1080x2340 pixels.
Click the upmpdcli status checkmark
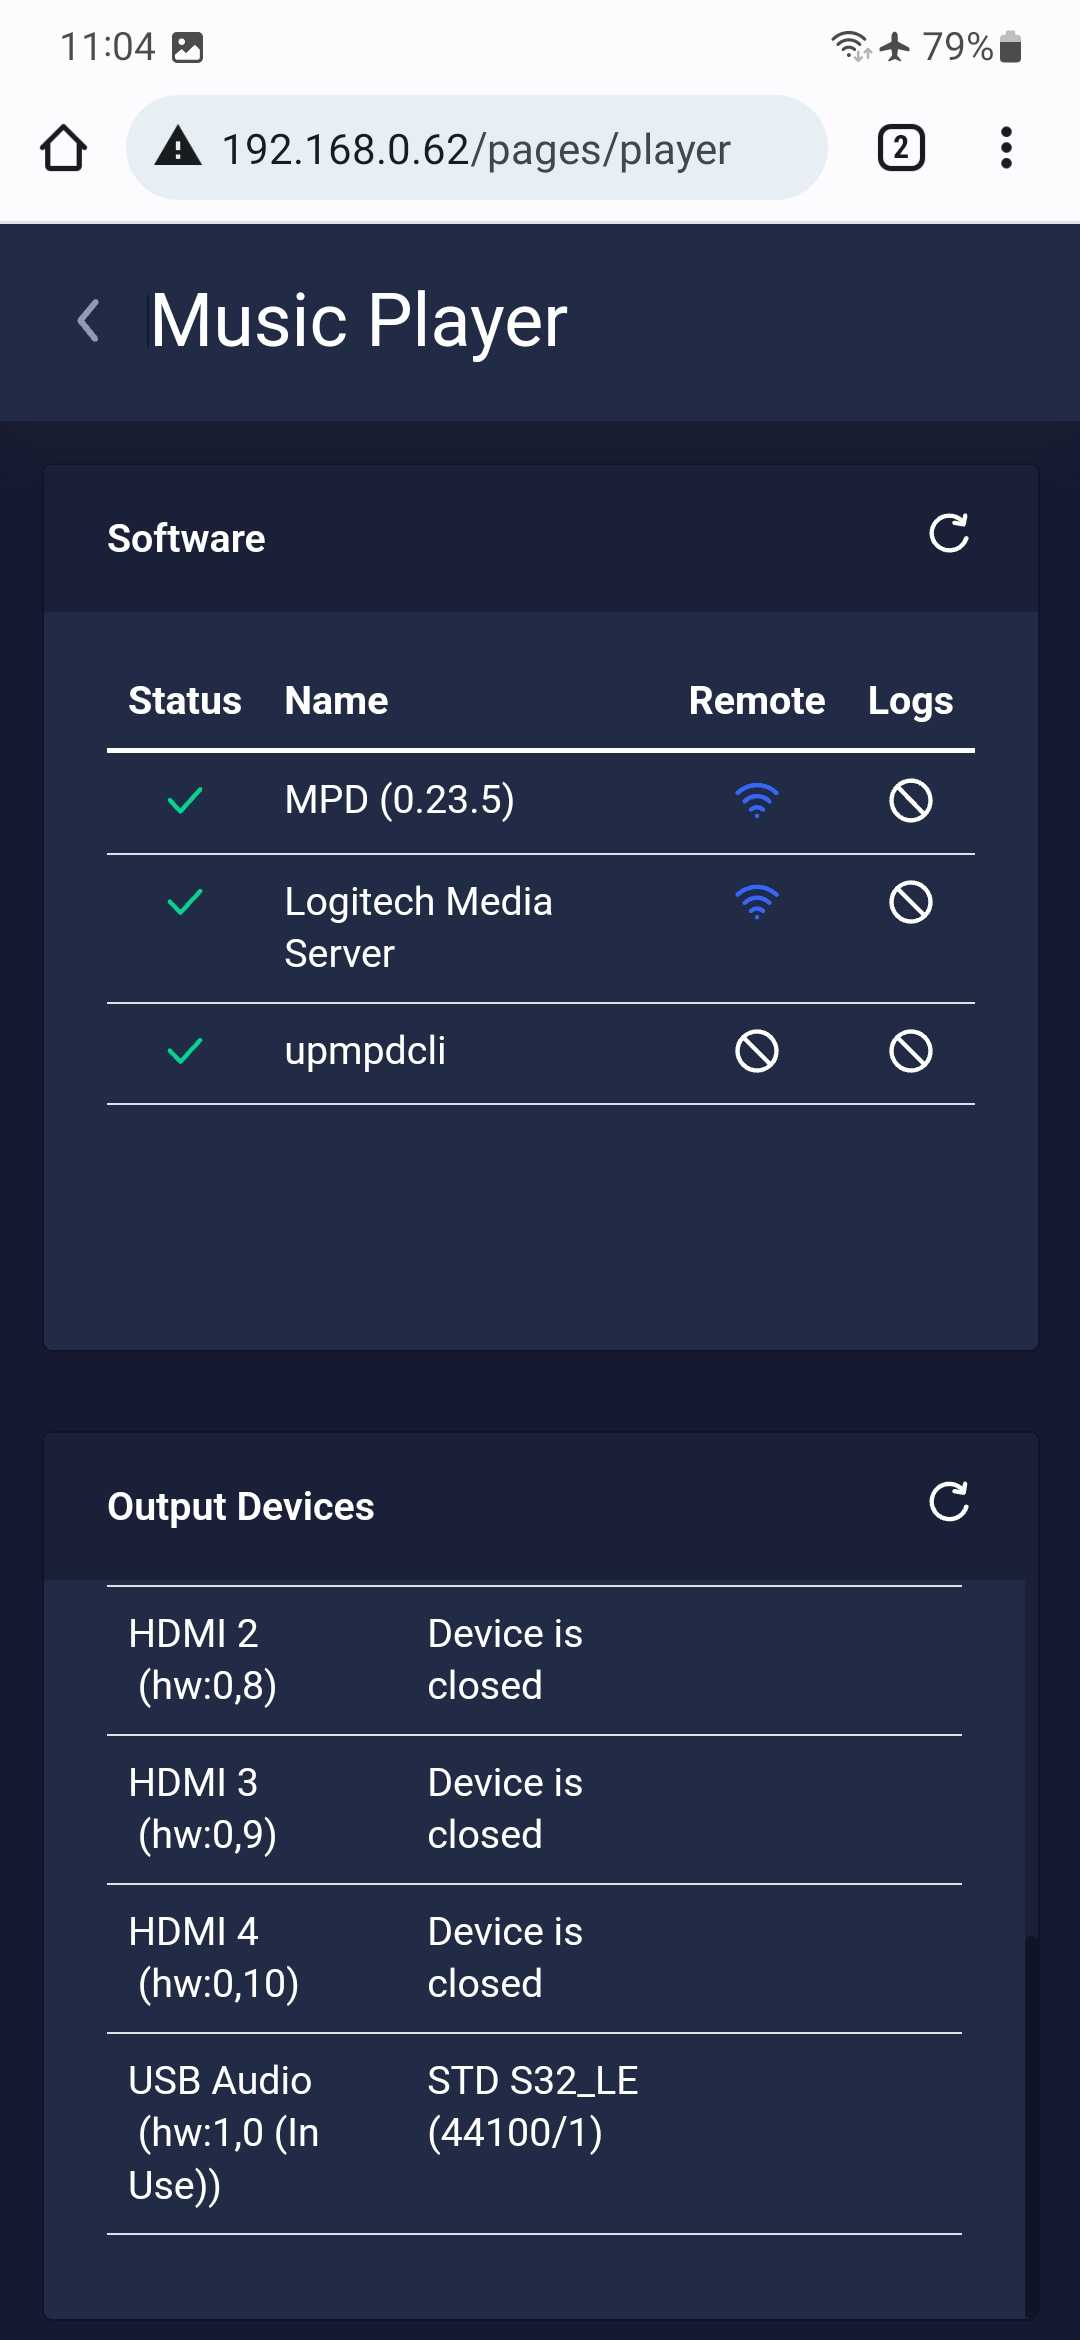point(185,1052)
